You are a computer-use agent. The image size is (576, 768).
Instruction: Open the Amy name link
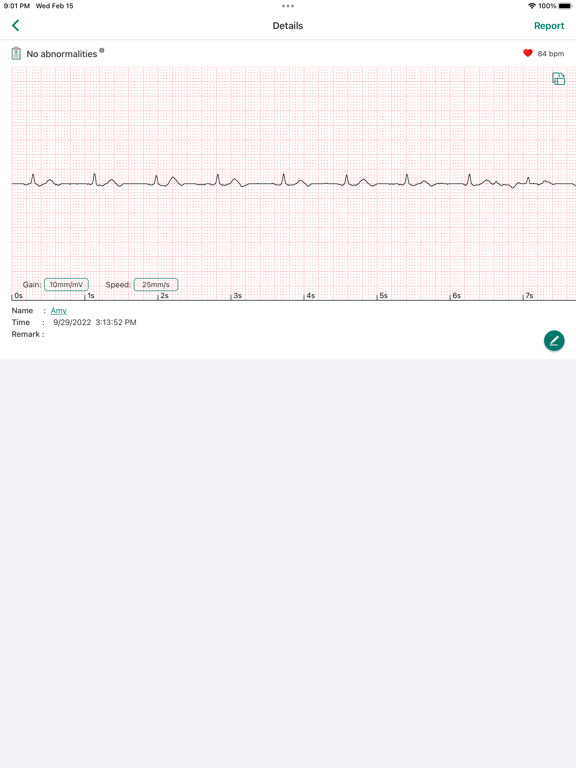[x=58, y=311]
